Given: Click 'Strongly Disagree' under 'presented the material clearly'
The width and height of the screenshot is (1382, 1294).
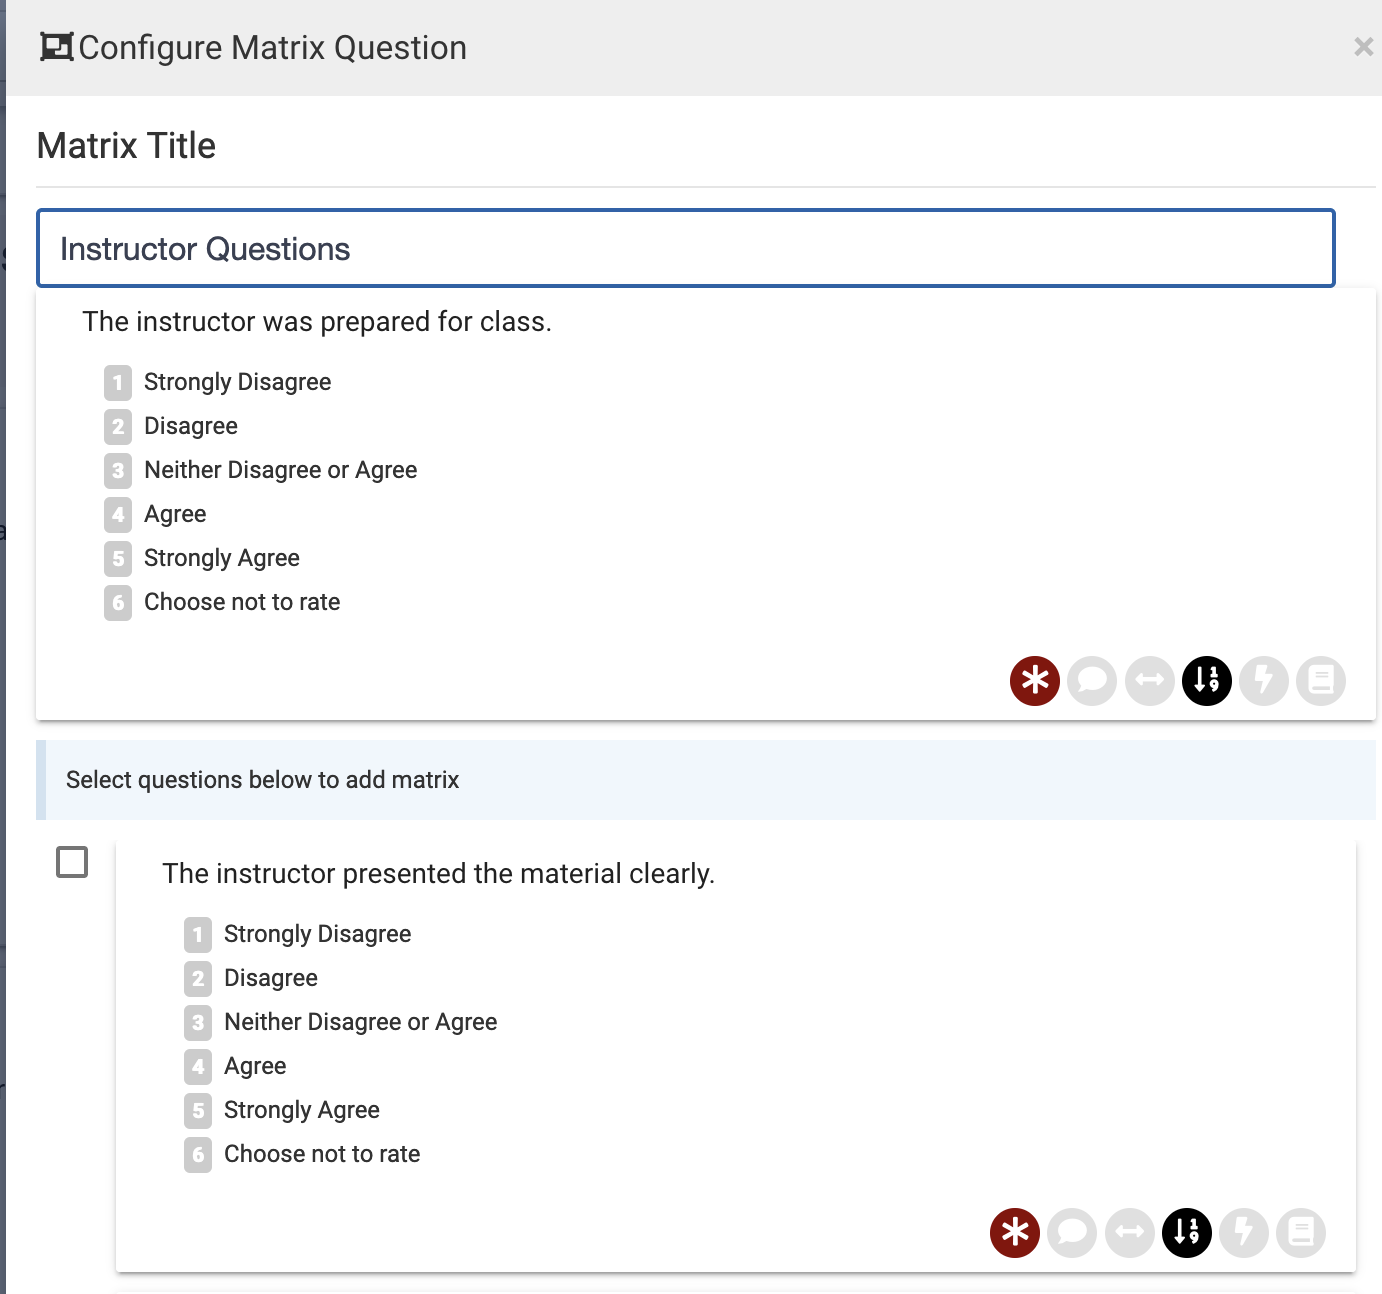Looking at the screenshot, I should click(x=317, y=934).
